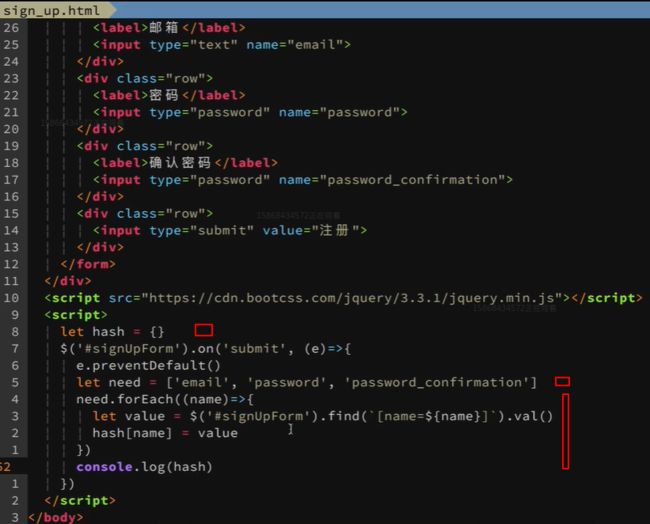Screen dimensions: 650x524
Task: Click line number 26 in the gutter
Action: [11, 27]
